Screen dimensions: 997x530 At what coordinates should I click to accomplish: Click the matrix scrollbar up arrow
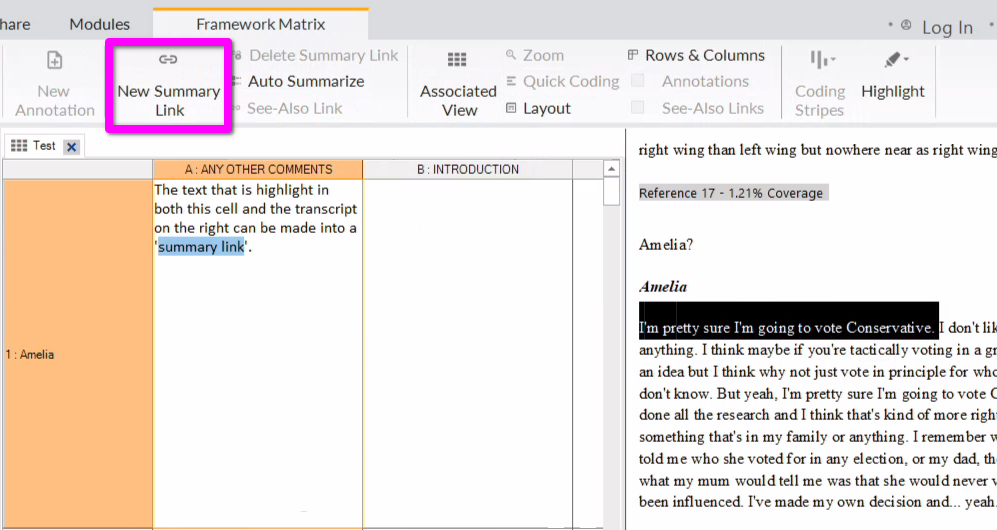coord(612,169)
